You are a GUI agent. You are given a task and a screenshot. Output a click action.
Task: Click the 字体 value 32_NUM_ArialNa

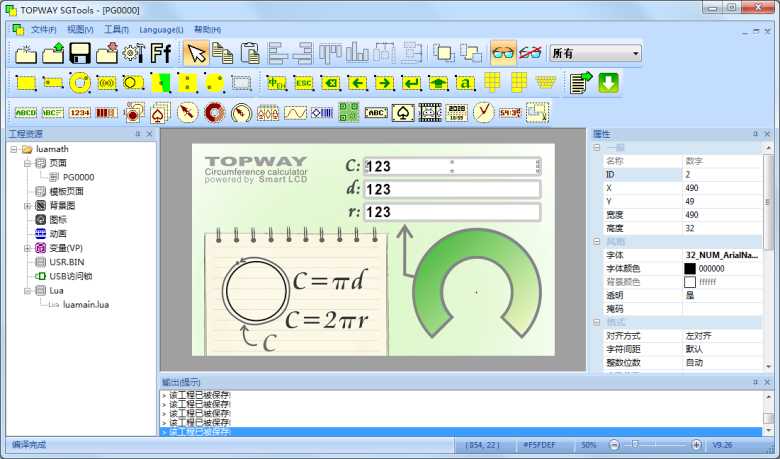[722, 255]
